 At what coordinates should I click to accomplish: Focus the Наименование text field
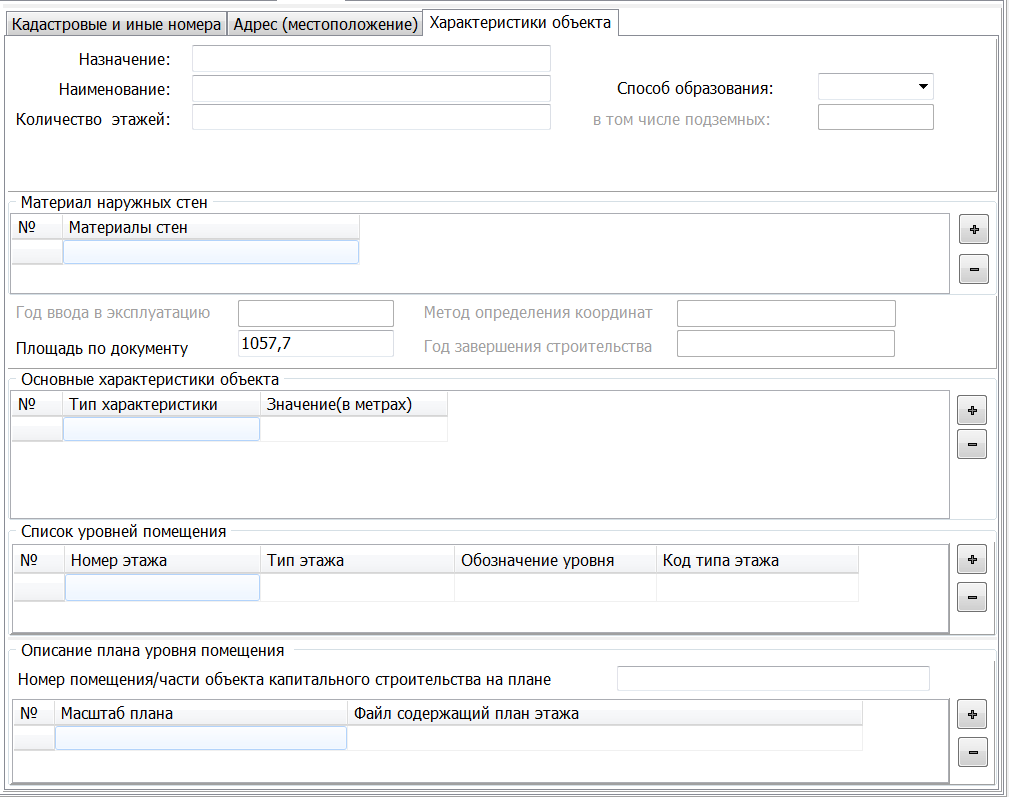point(371,89)
